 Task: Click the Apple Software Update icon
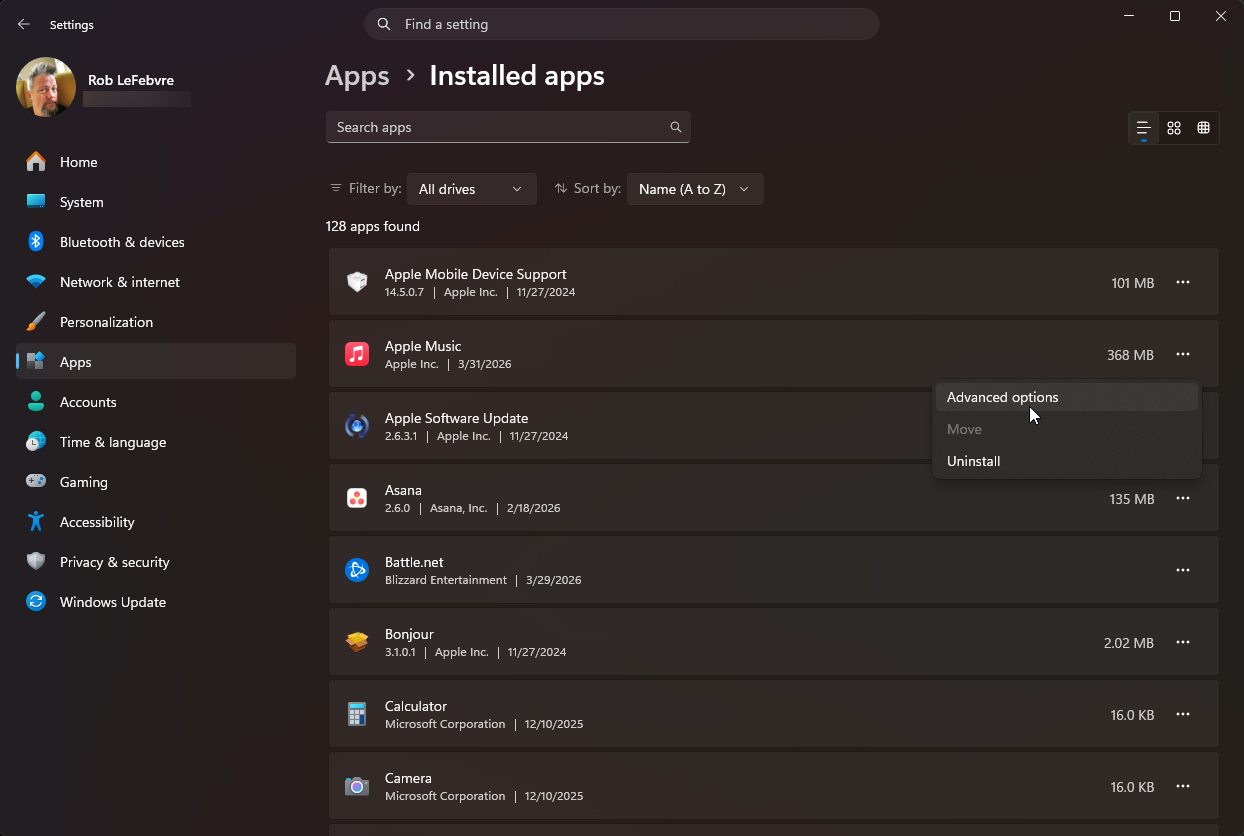[357, 426]
